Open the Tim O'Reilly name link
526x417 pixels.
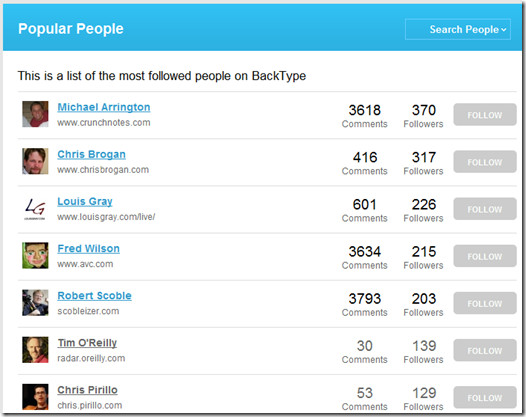(87, 343)
